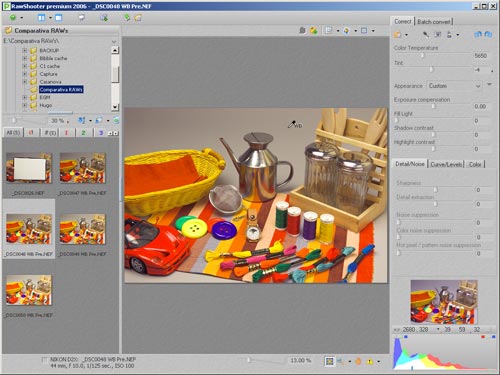Select the _DSC0026.NEF thumbnail
The width and height of the screenshot is (500, 375).
click(x=29, y=168)
